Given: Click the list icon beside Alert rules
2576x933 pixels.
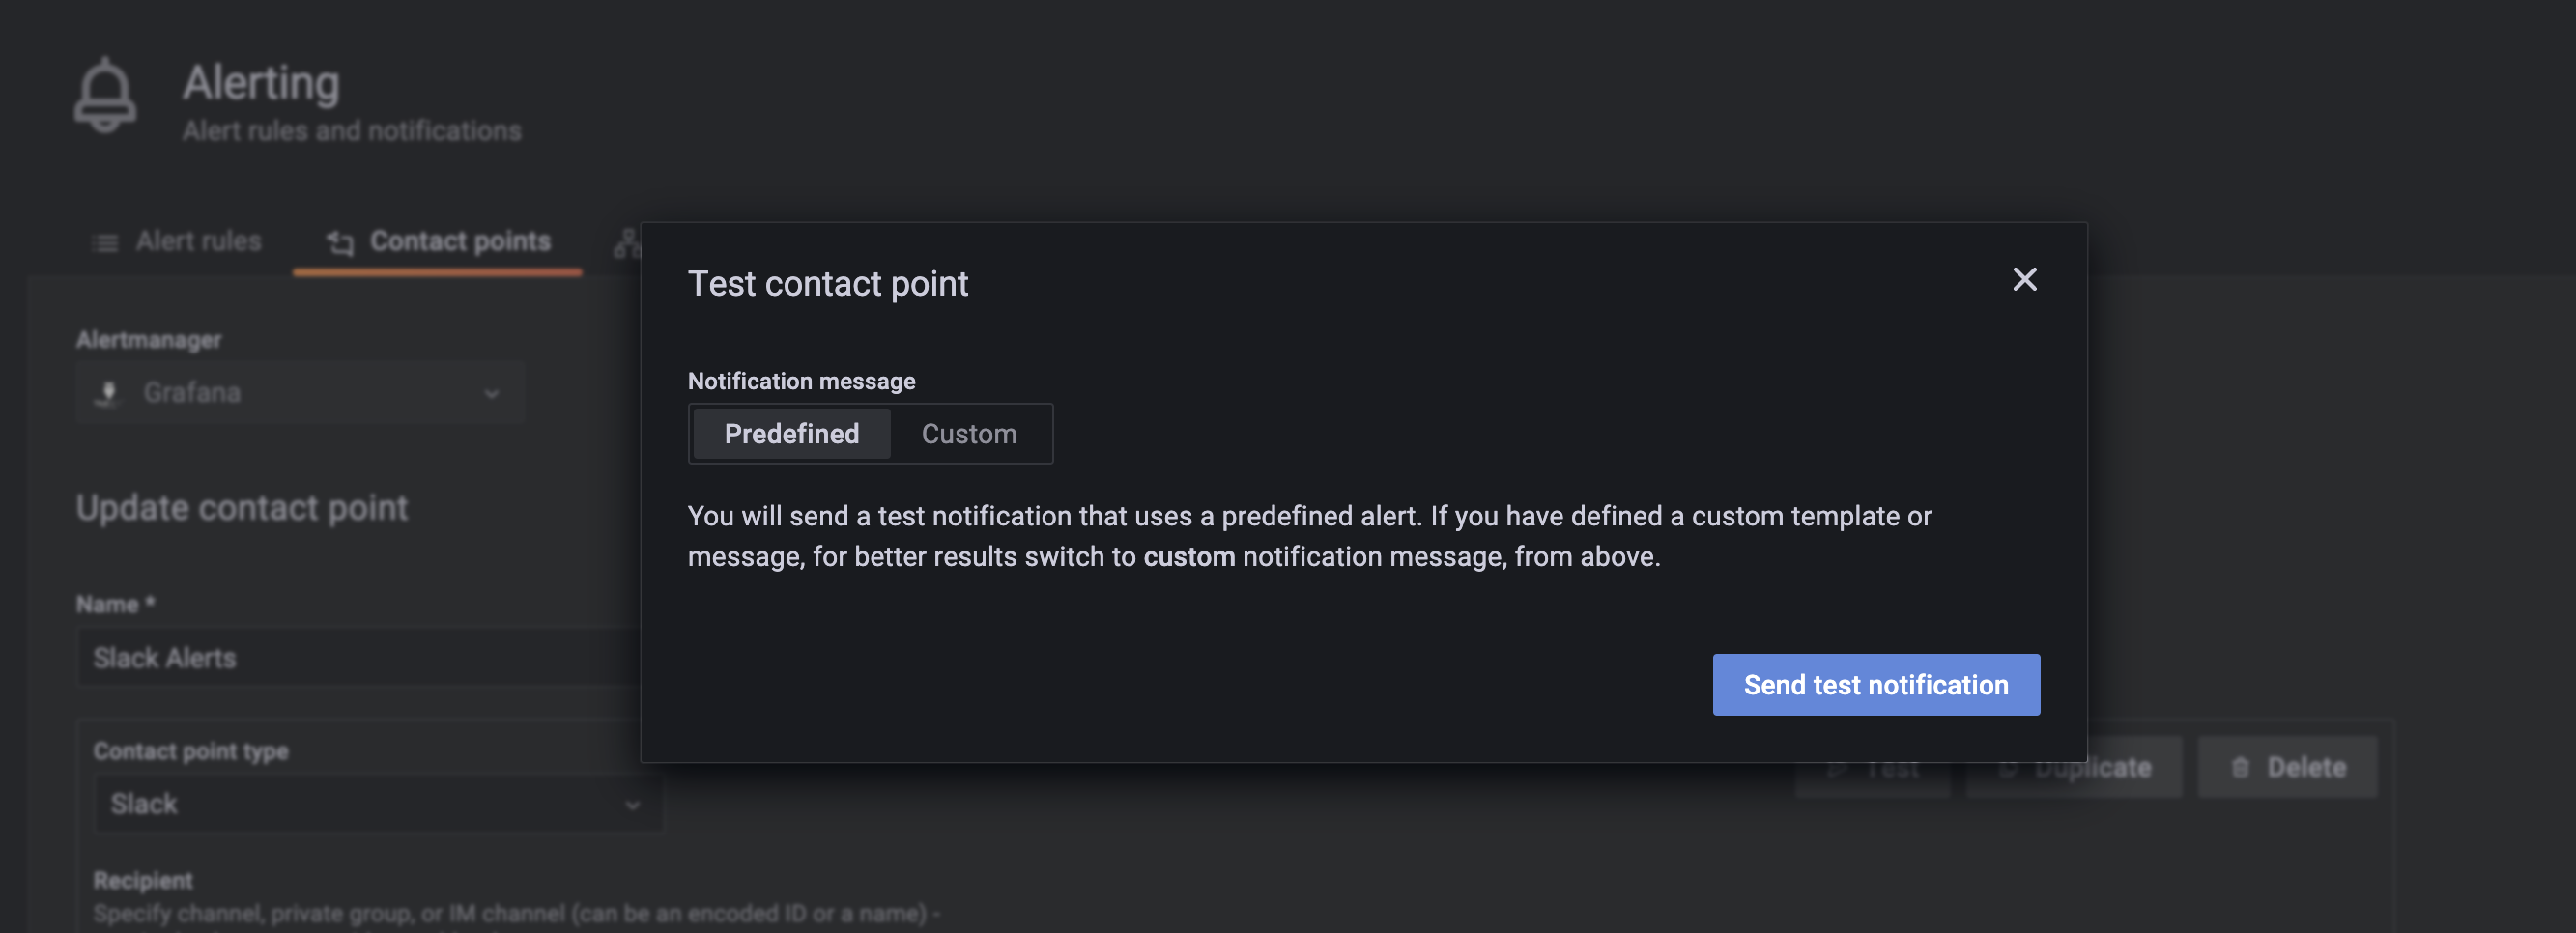Looking at the screenshot, I should tap(105, 243).
